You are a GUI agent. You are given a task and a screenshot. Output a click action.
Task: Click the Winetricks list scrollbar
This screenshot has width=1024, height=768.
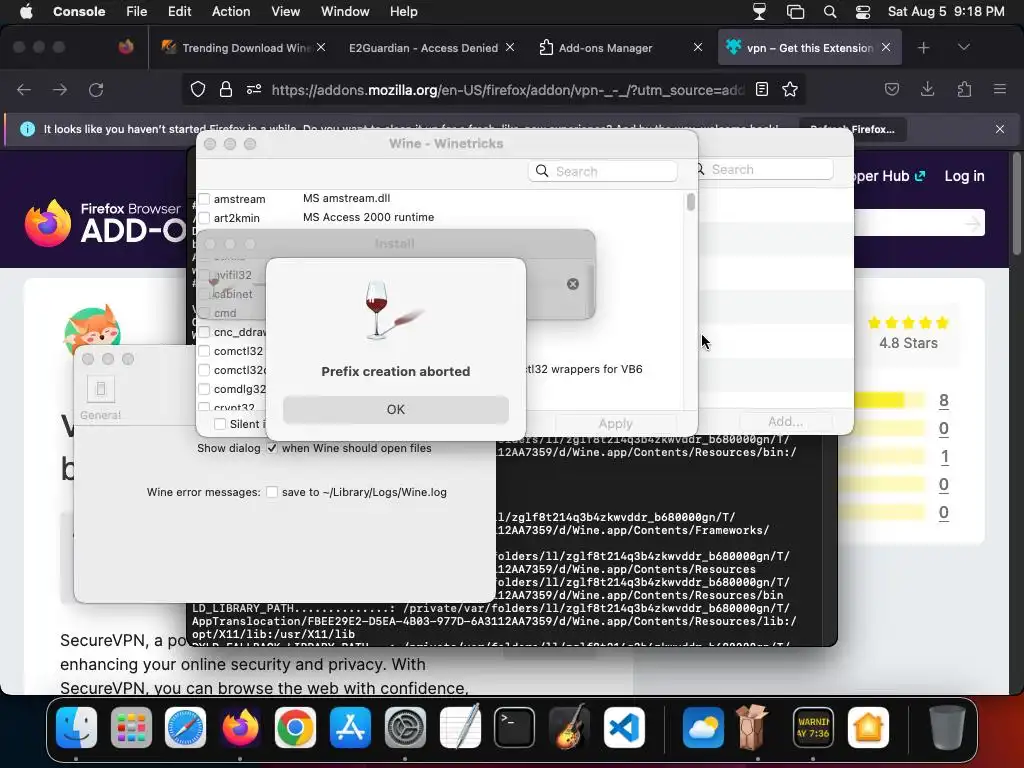(x=690, y=202)
